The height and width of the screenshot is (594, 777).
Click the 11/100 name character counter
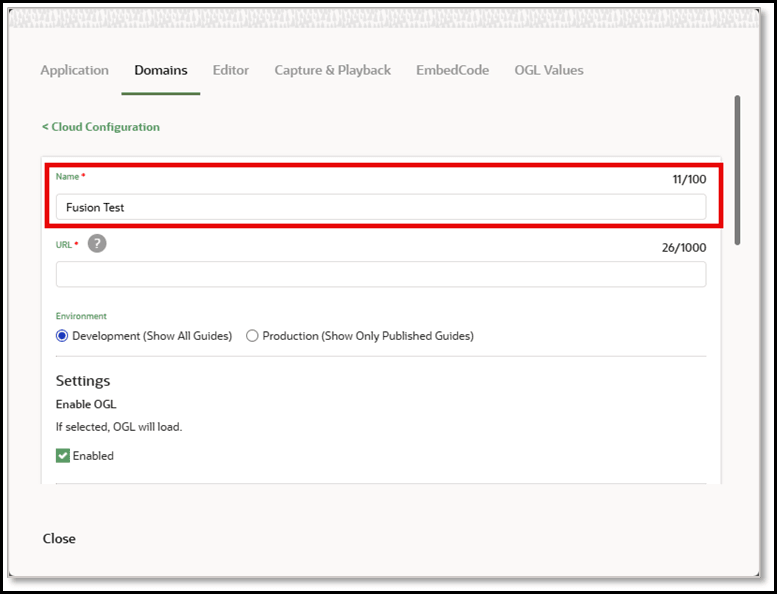689,179
